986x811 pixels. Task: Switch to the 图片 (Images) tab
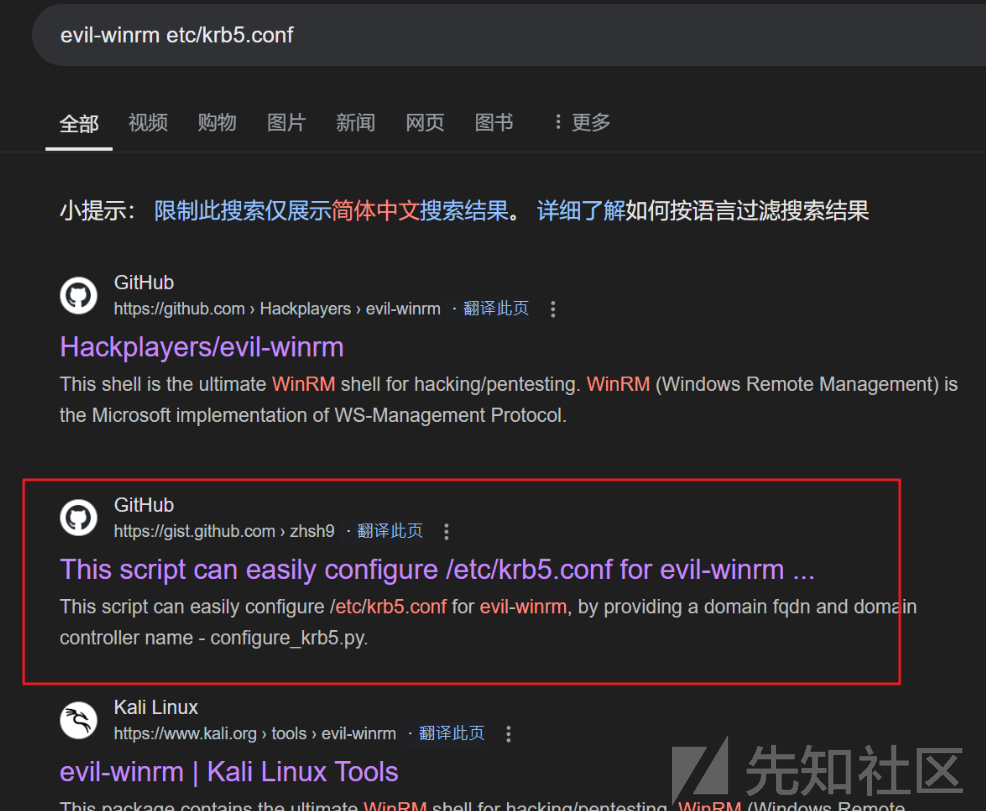pyautogui.click(x=286, y=122)
